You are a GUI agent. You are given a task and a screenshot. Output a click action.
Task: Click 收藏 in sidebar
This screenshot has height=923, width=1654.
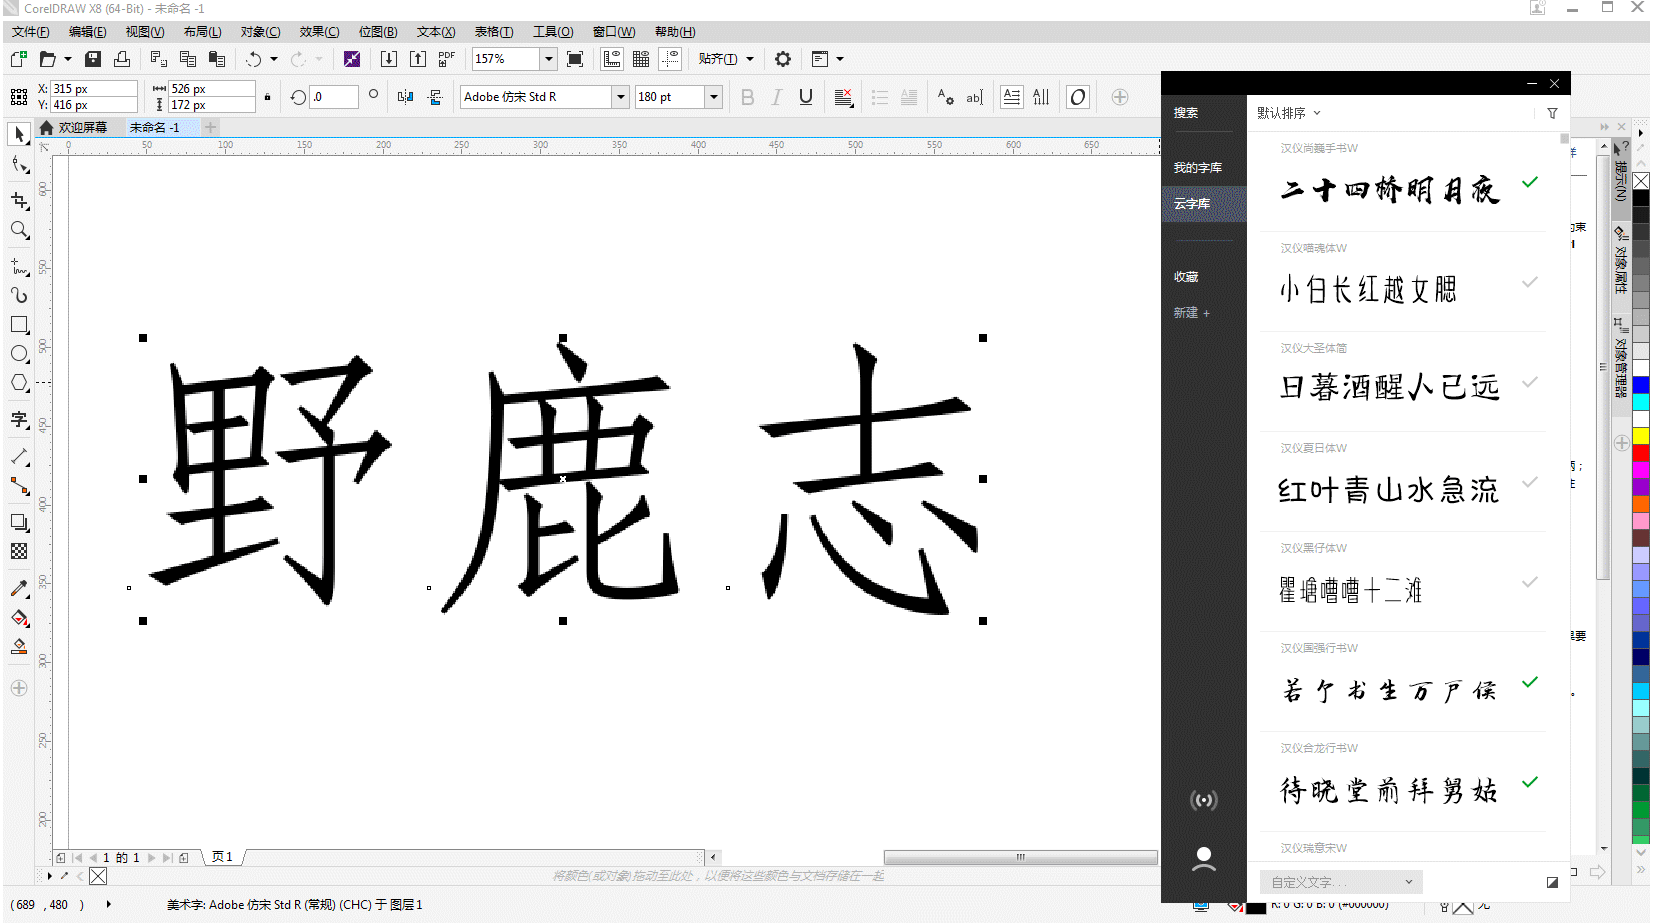[x=1186, y=277]
